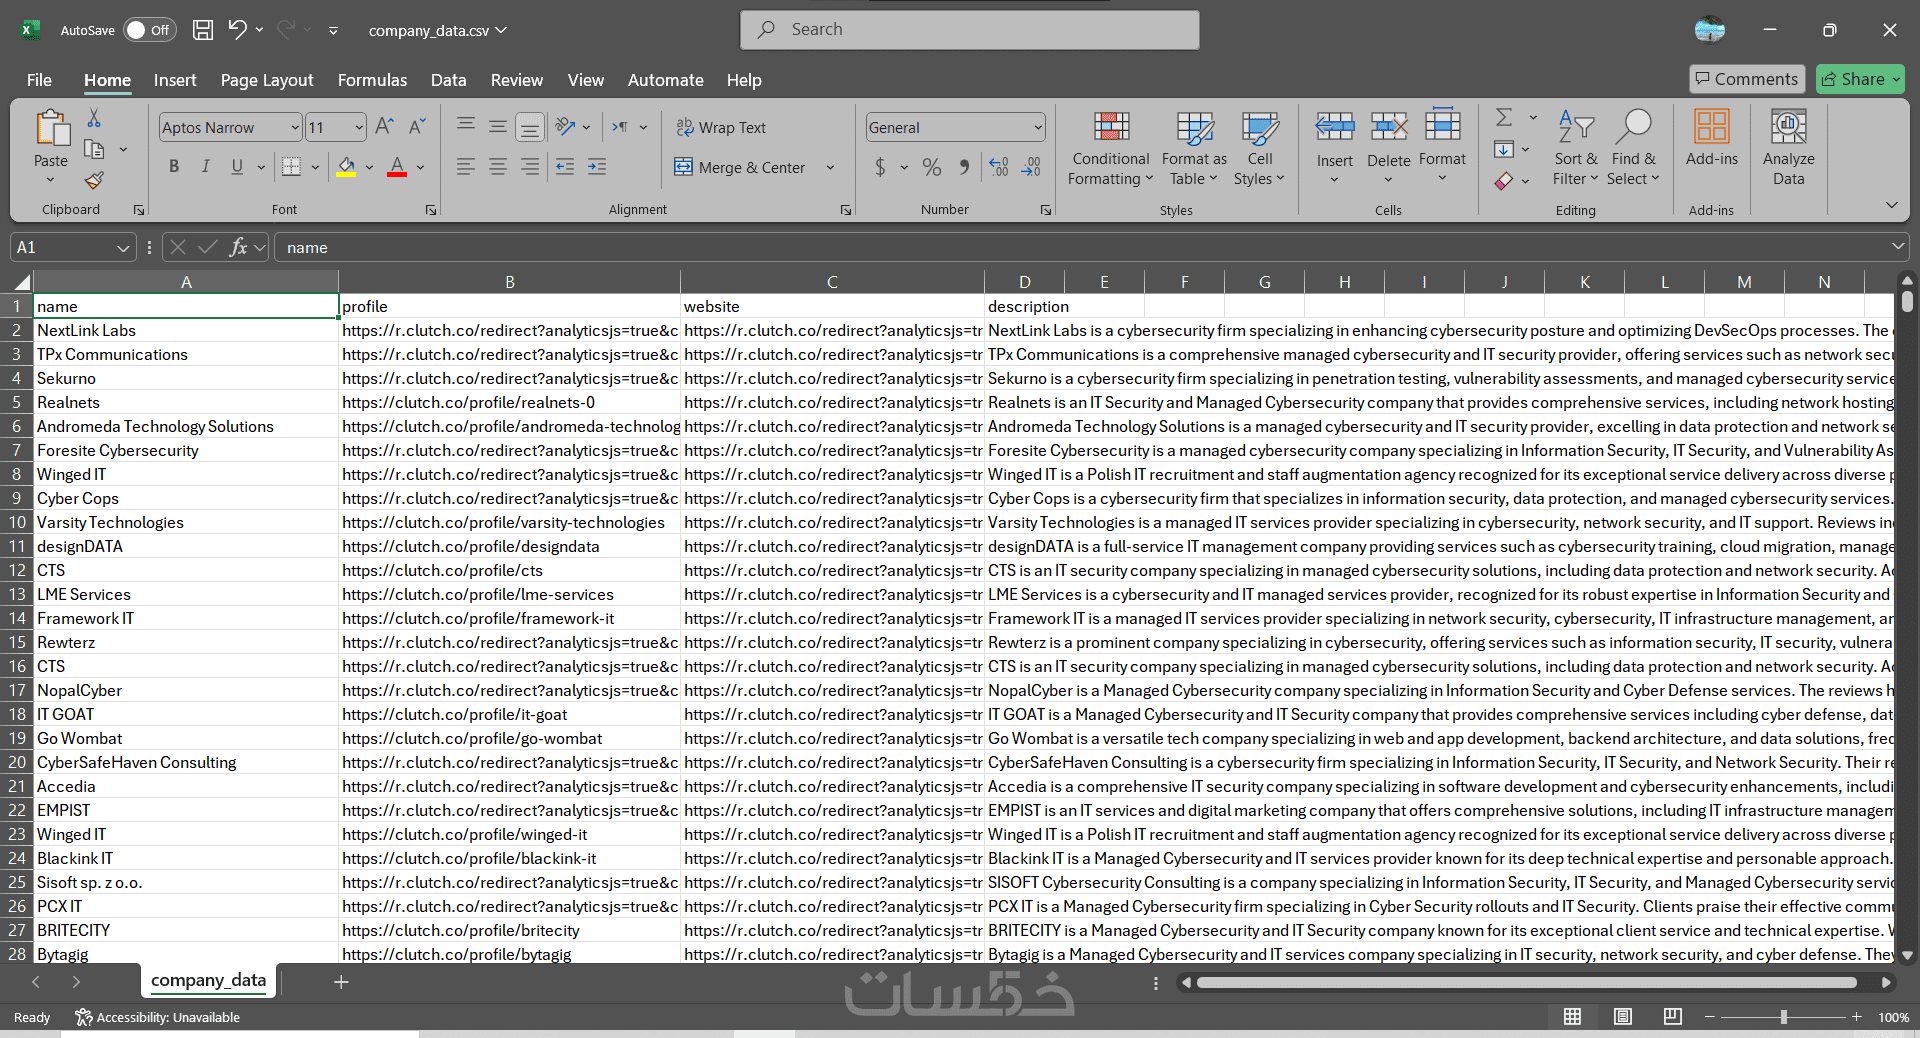Select the Format Painter brush icon
The image size is (1920, 1038).
tap(94, 180)
